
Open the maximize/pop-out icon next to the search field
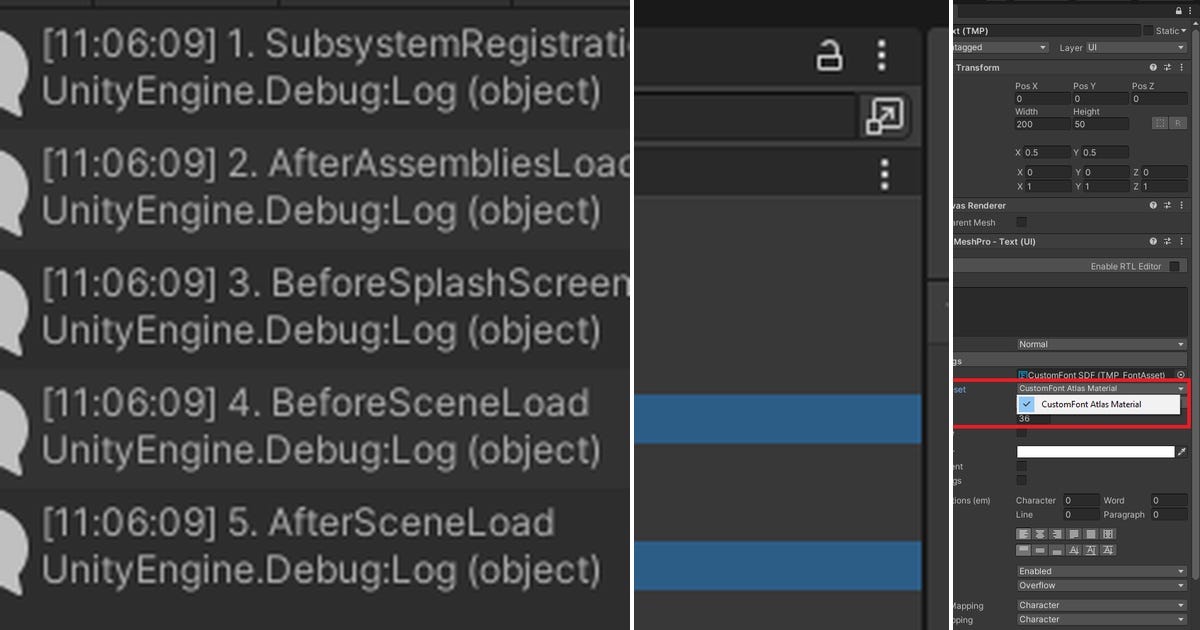[x=885, y=117]
